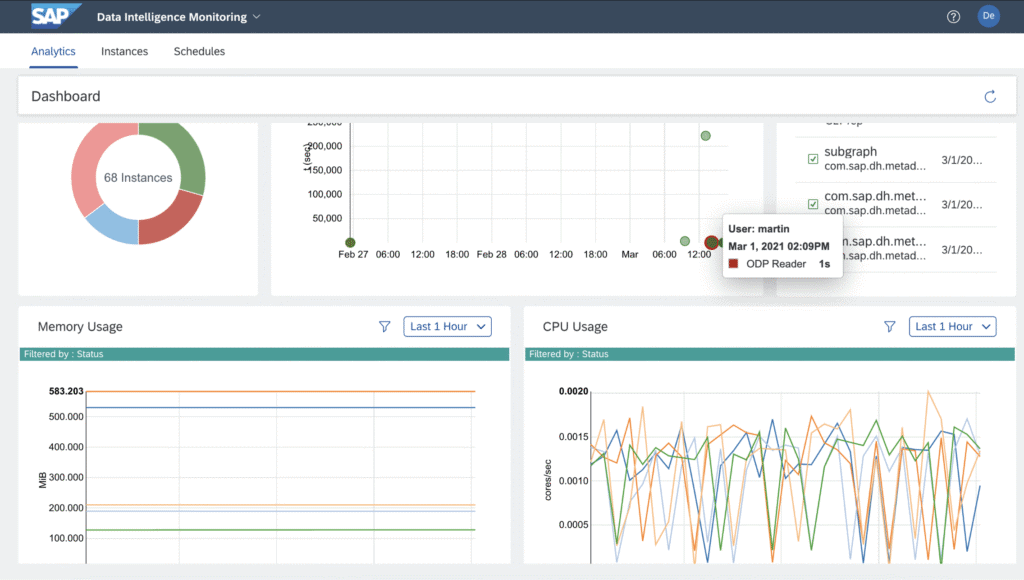Click the filter icon in CPU Usage
Image resolution: width=1024 pixels, height=580 pixels.
click(890, 326)
